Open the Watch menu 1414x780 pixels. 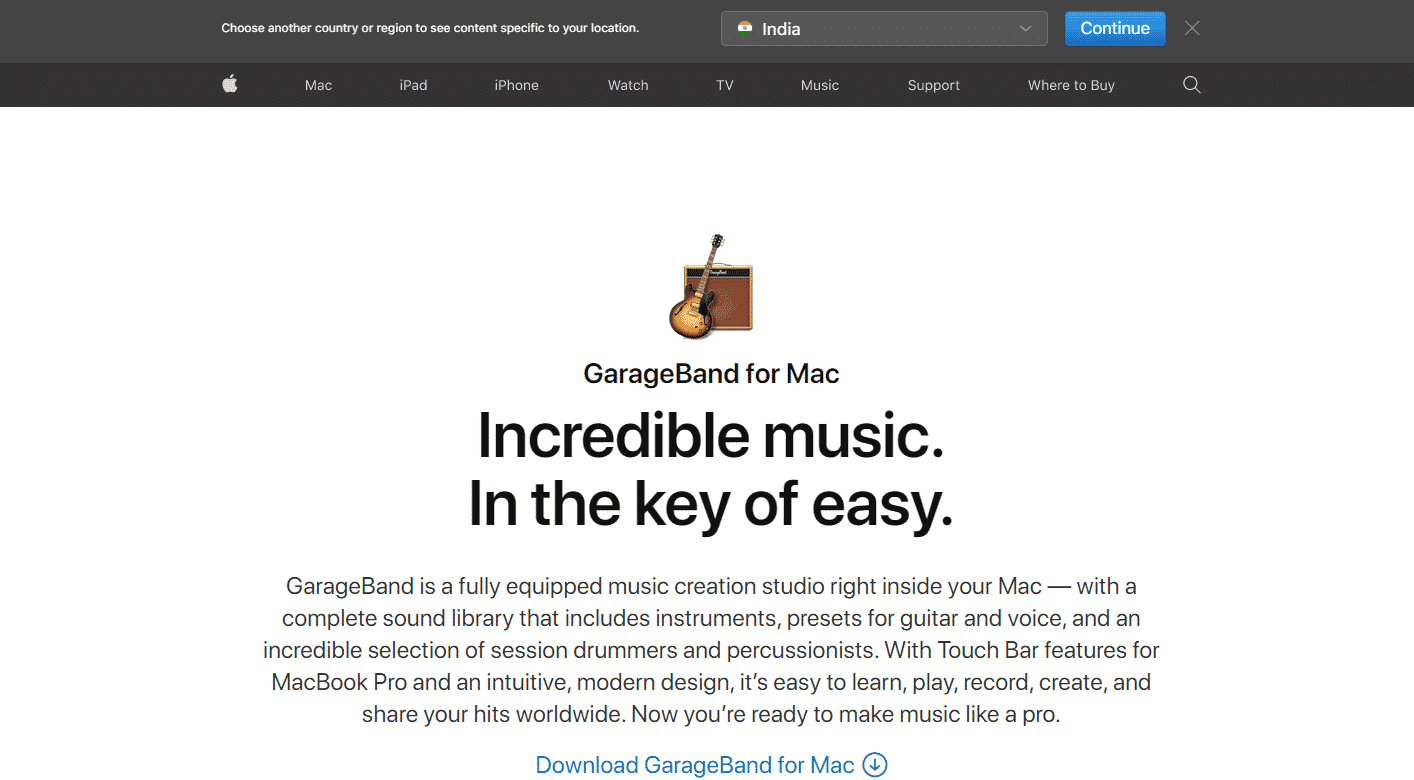click(628, 85)
